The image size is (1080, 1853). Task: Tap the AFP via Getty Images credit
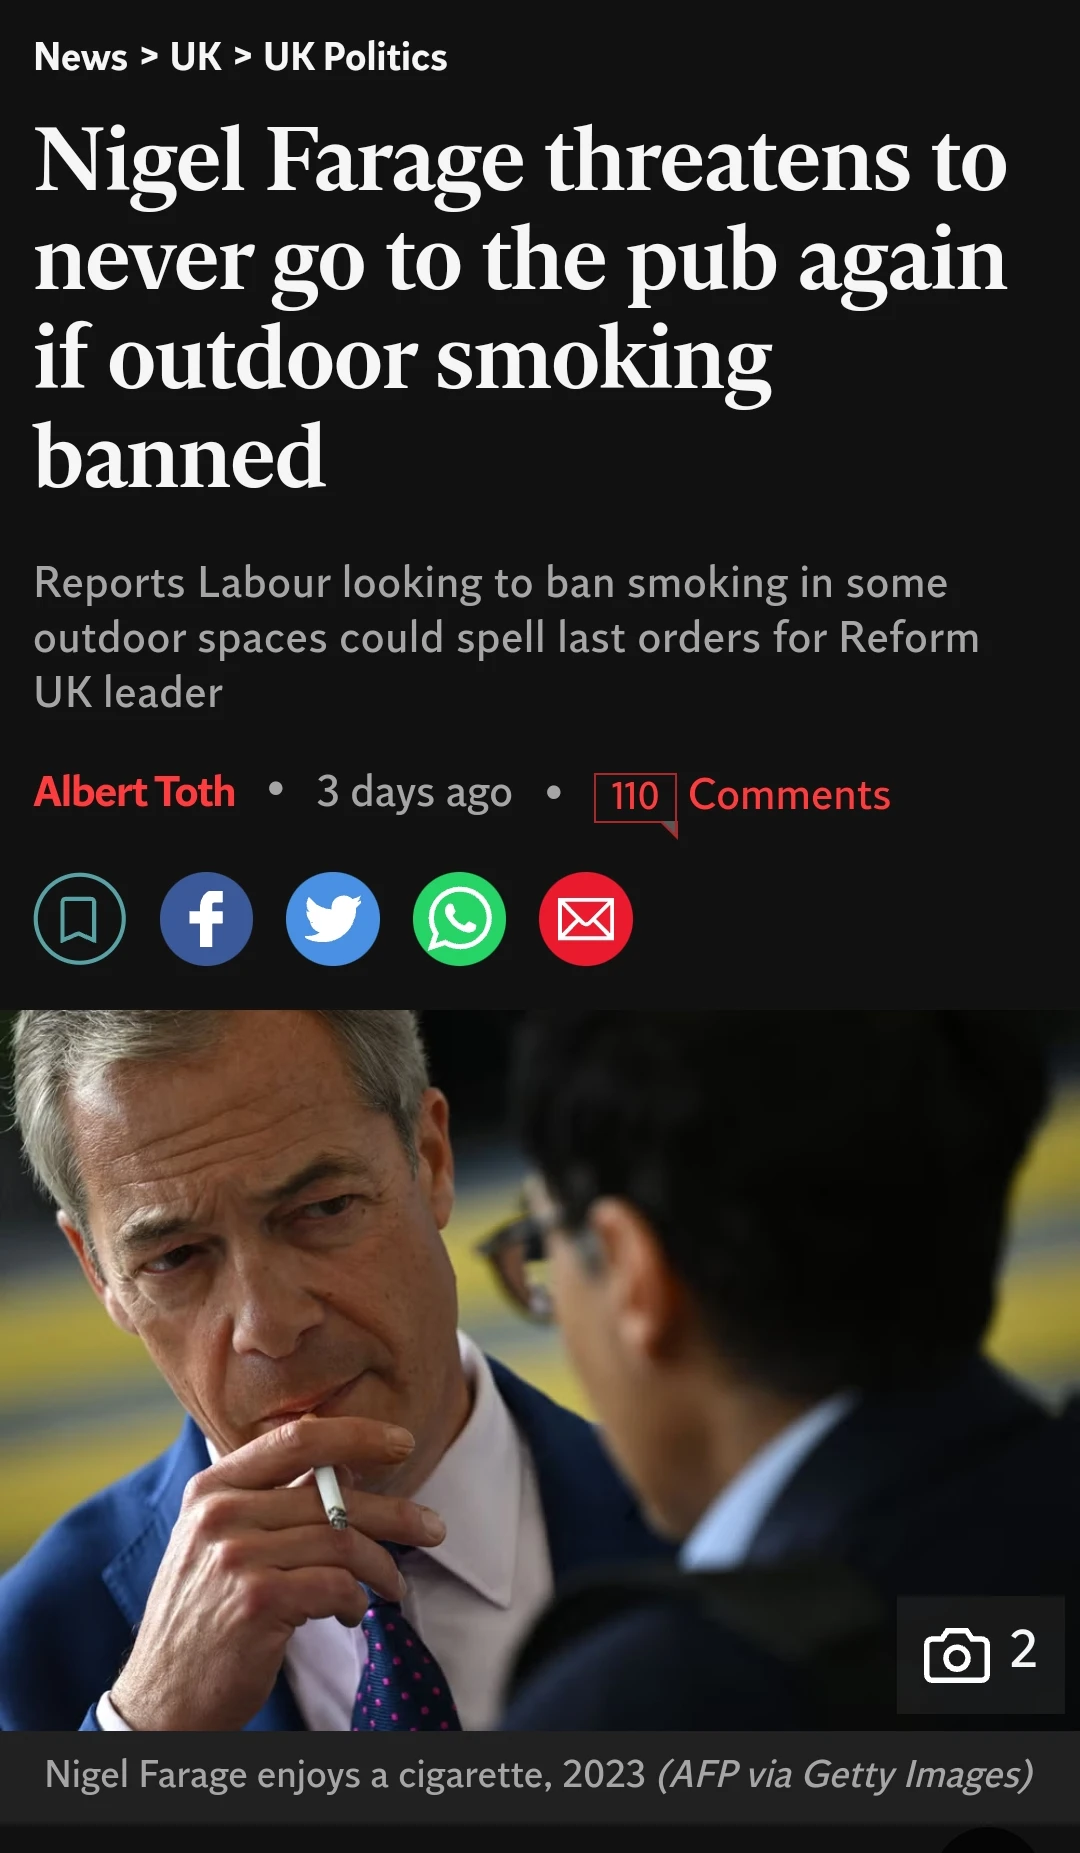[x=845, y=1774]
